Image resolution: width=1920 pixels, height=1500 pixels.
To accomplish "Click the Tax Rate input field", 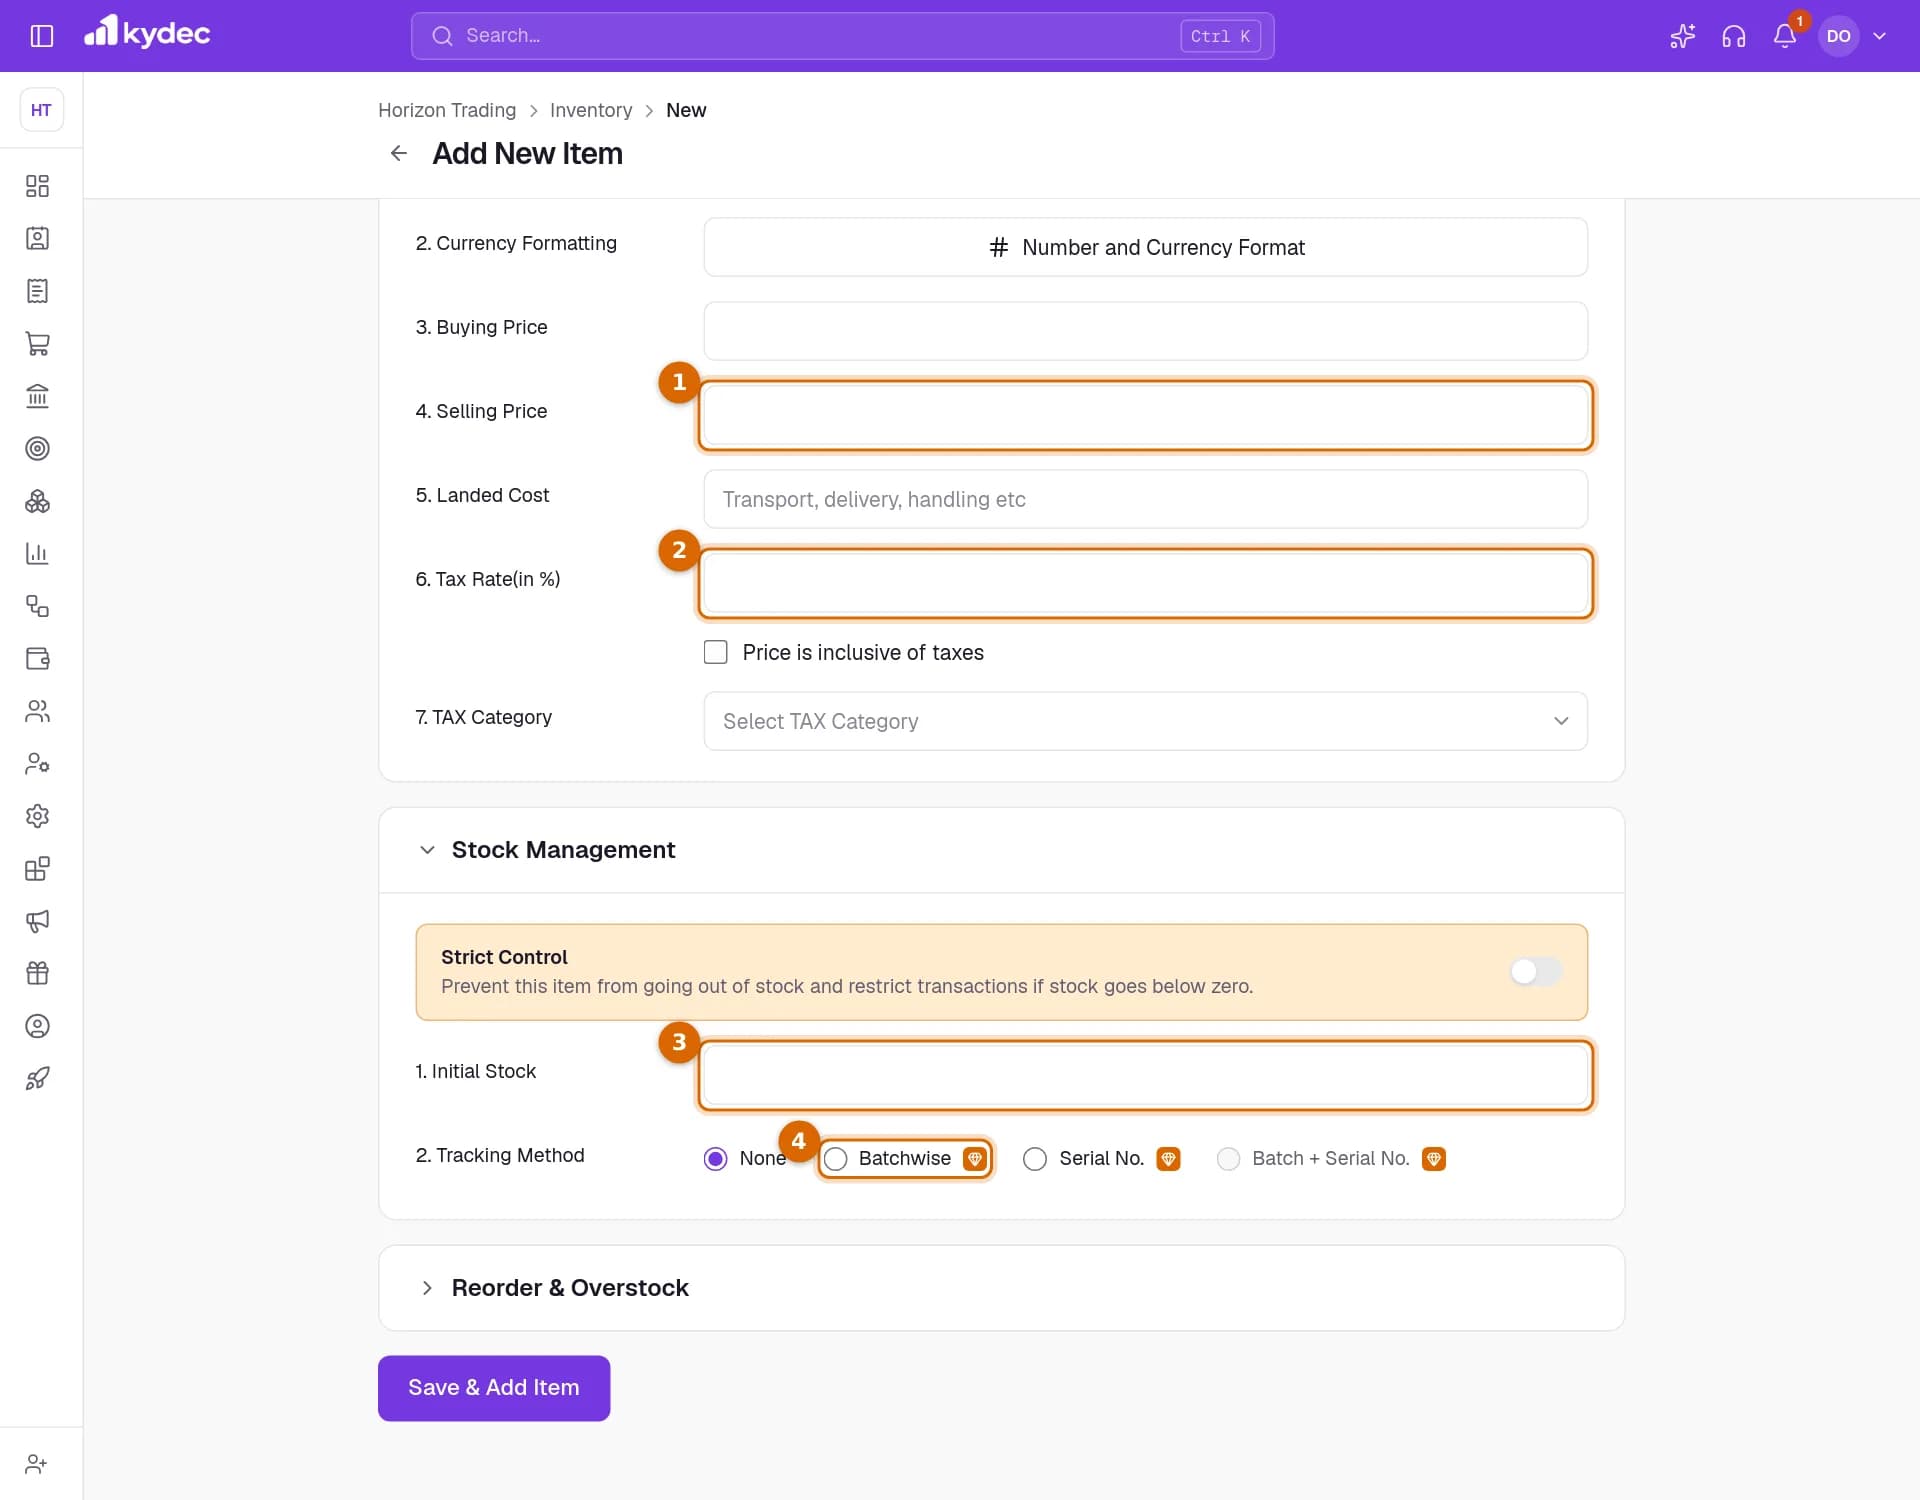I will [1146, 583].
